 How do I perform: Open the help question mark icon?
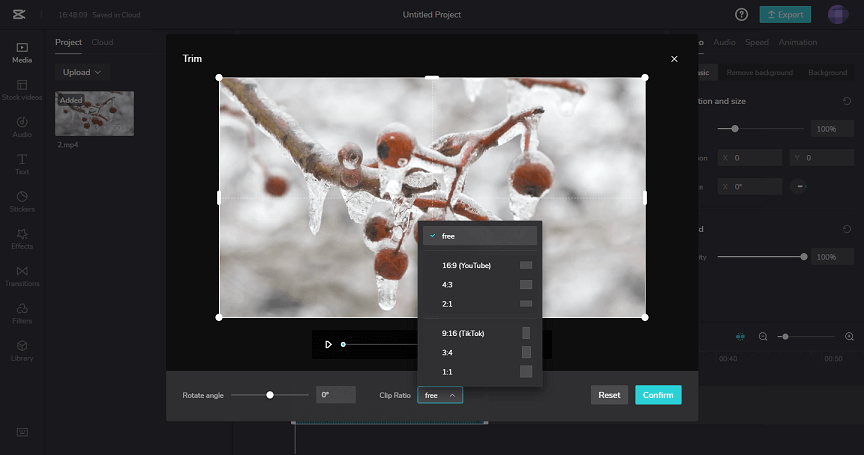pos(742,15)
